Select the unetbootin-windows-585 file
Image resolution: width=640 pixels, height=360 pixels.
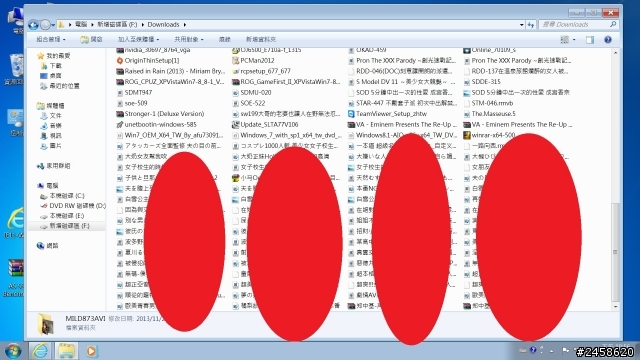point(156,124)
